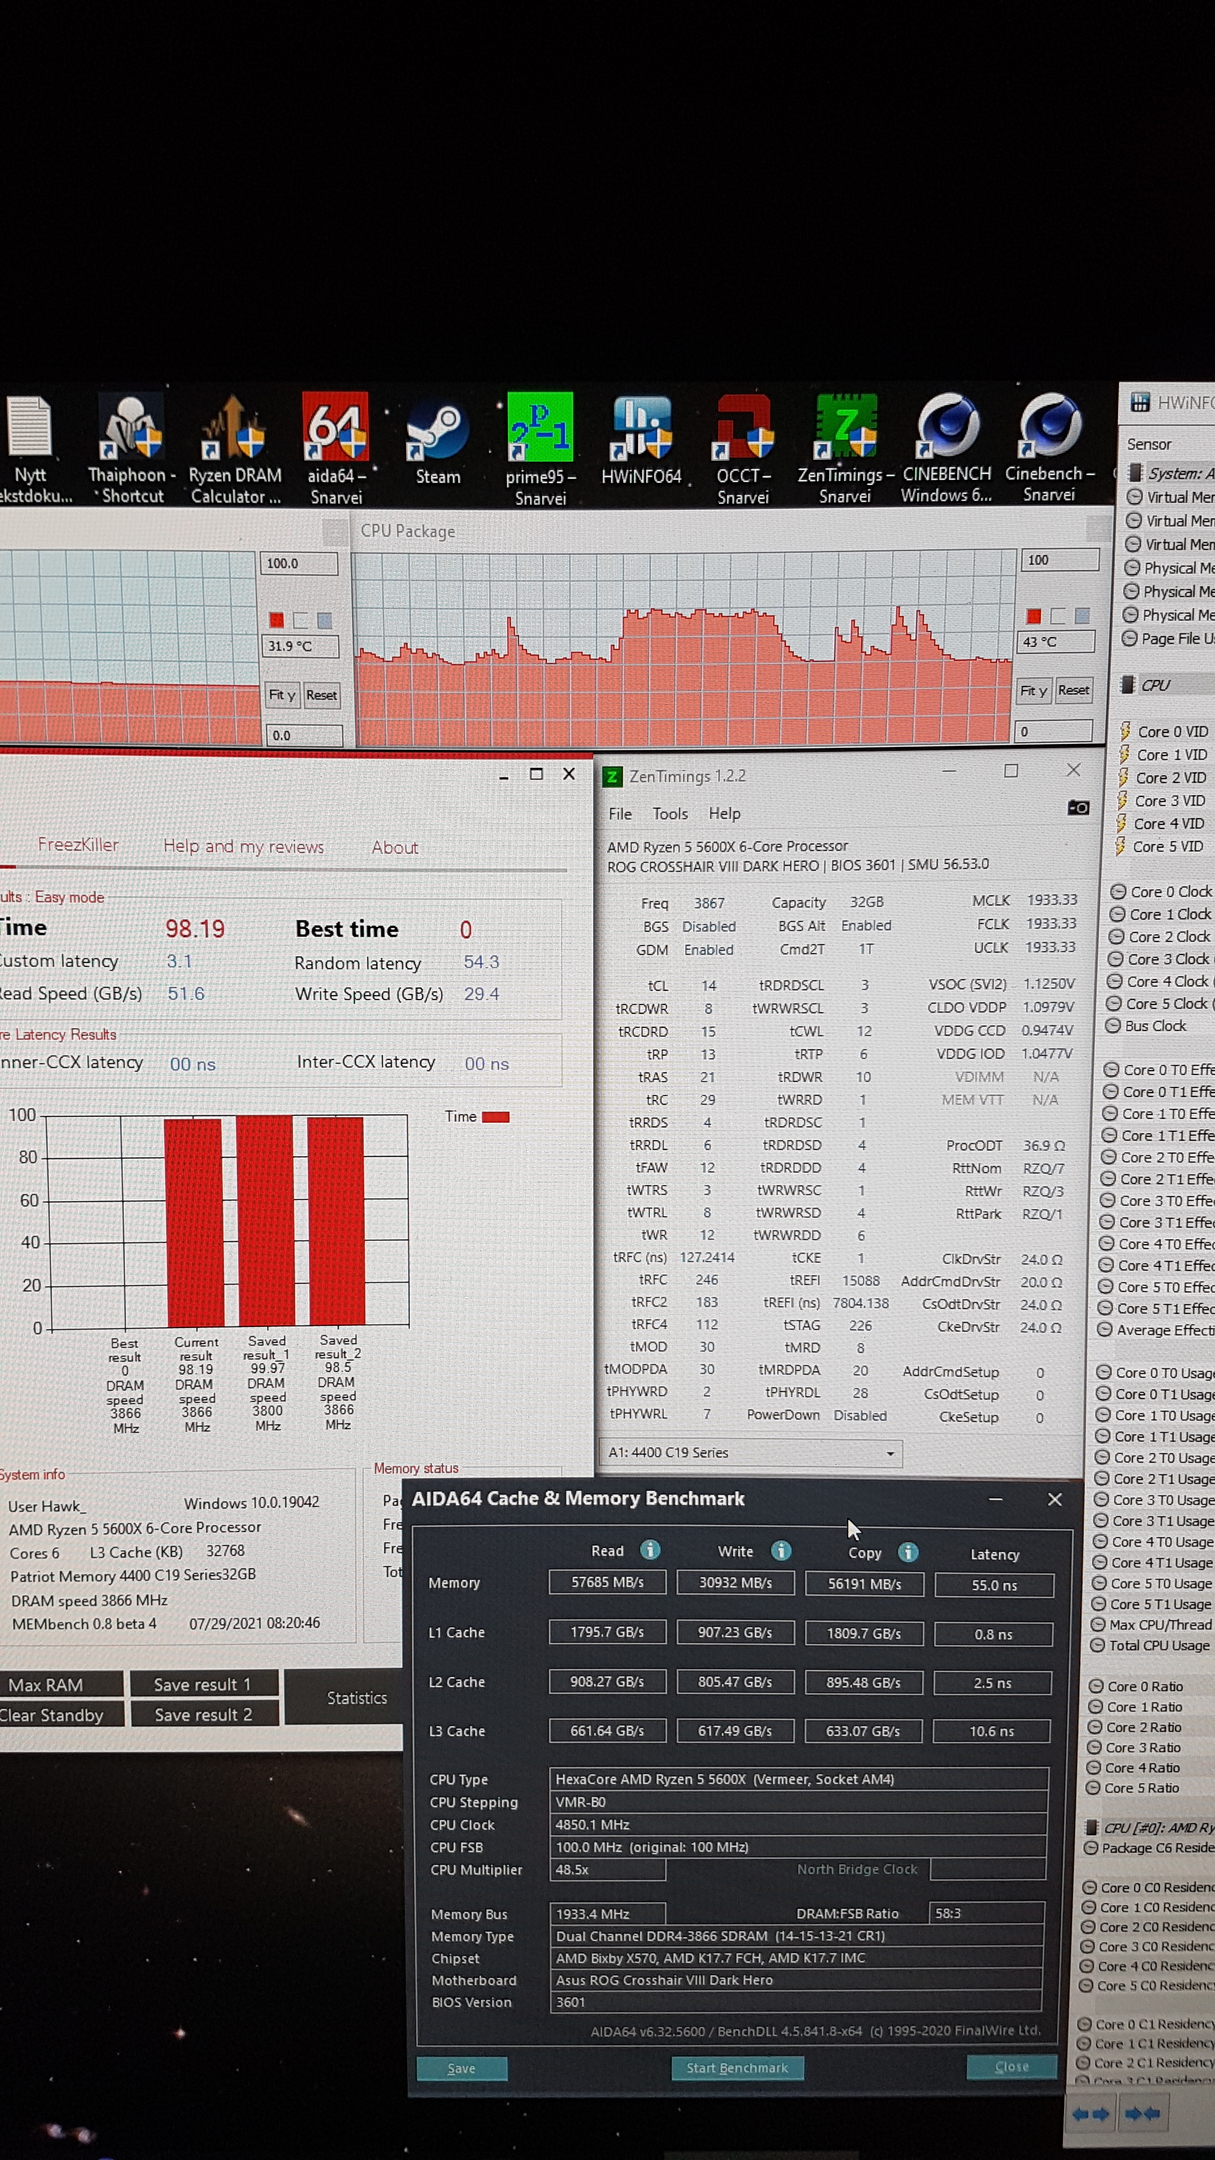Viewport: 1215px width, 2160px height.
Task: Select Average Effective clock sensor row
Action: (1157, 1330)
